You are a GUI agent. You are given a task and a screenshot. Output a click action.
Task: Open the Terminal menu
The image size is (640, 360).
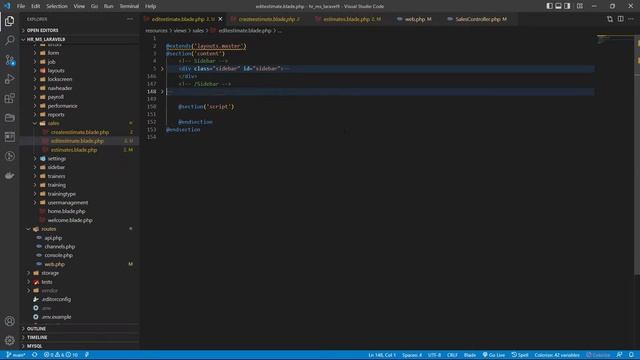pos(129,6)
